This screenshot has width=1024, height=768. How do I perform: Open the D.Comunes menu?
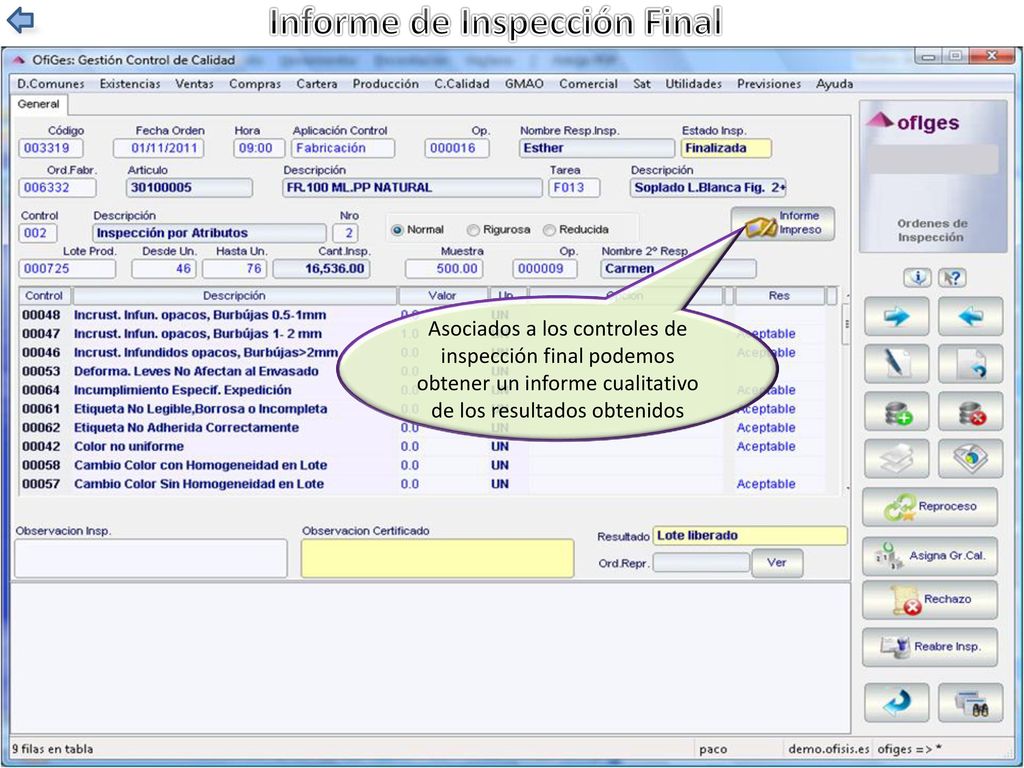51,84
